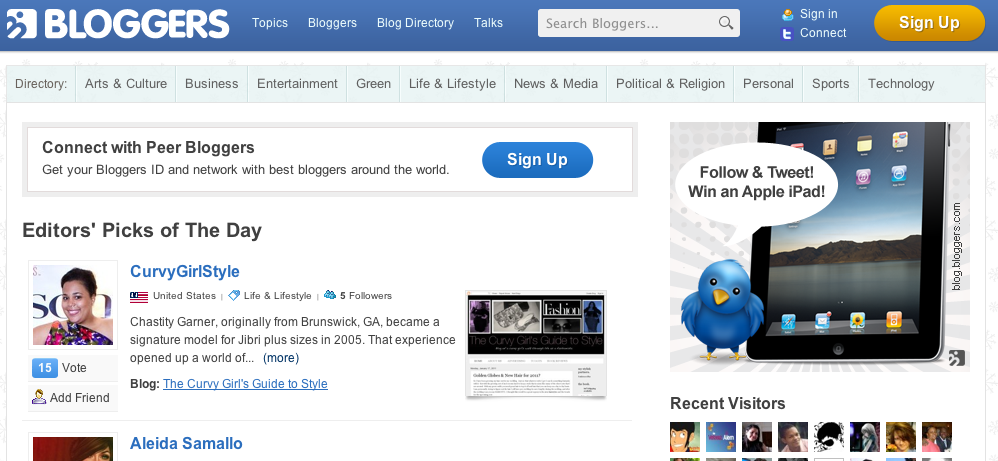
Task: Select the Green directory tab
Action: click(x=374, y=84)
